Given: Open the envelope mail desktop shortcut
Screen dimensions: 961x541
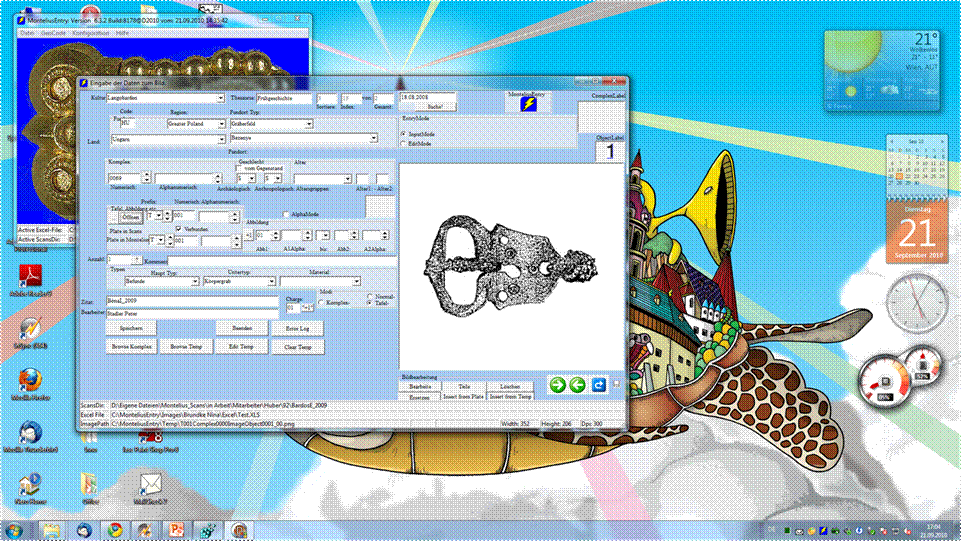Looking at the screenshot, I should click(x=150, y=489).
